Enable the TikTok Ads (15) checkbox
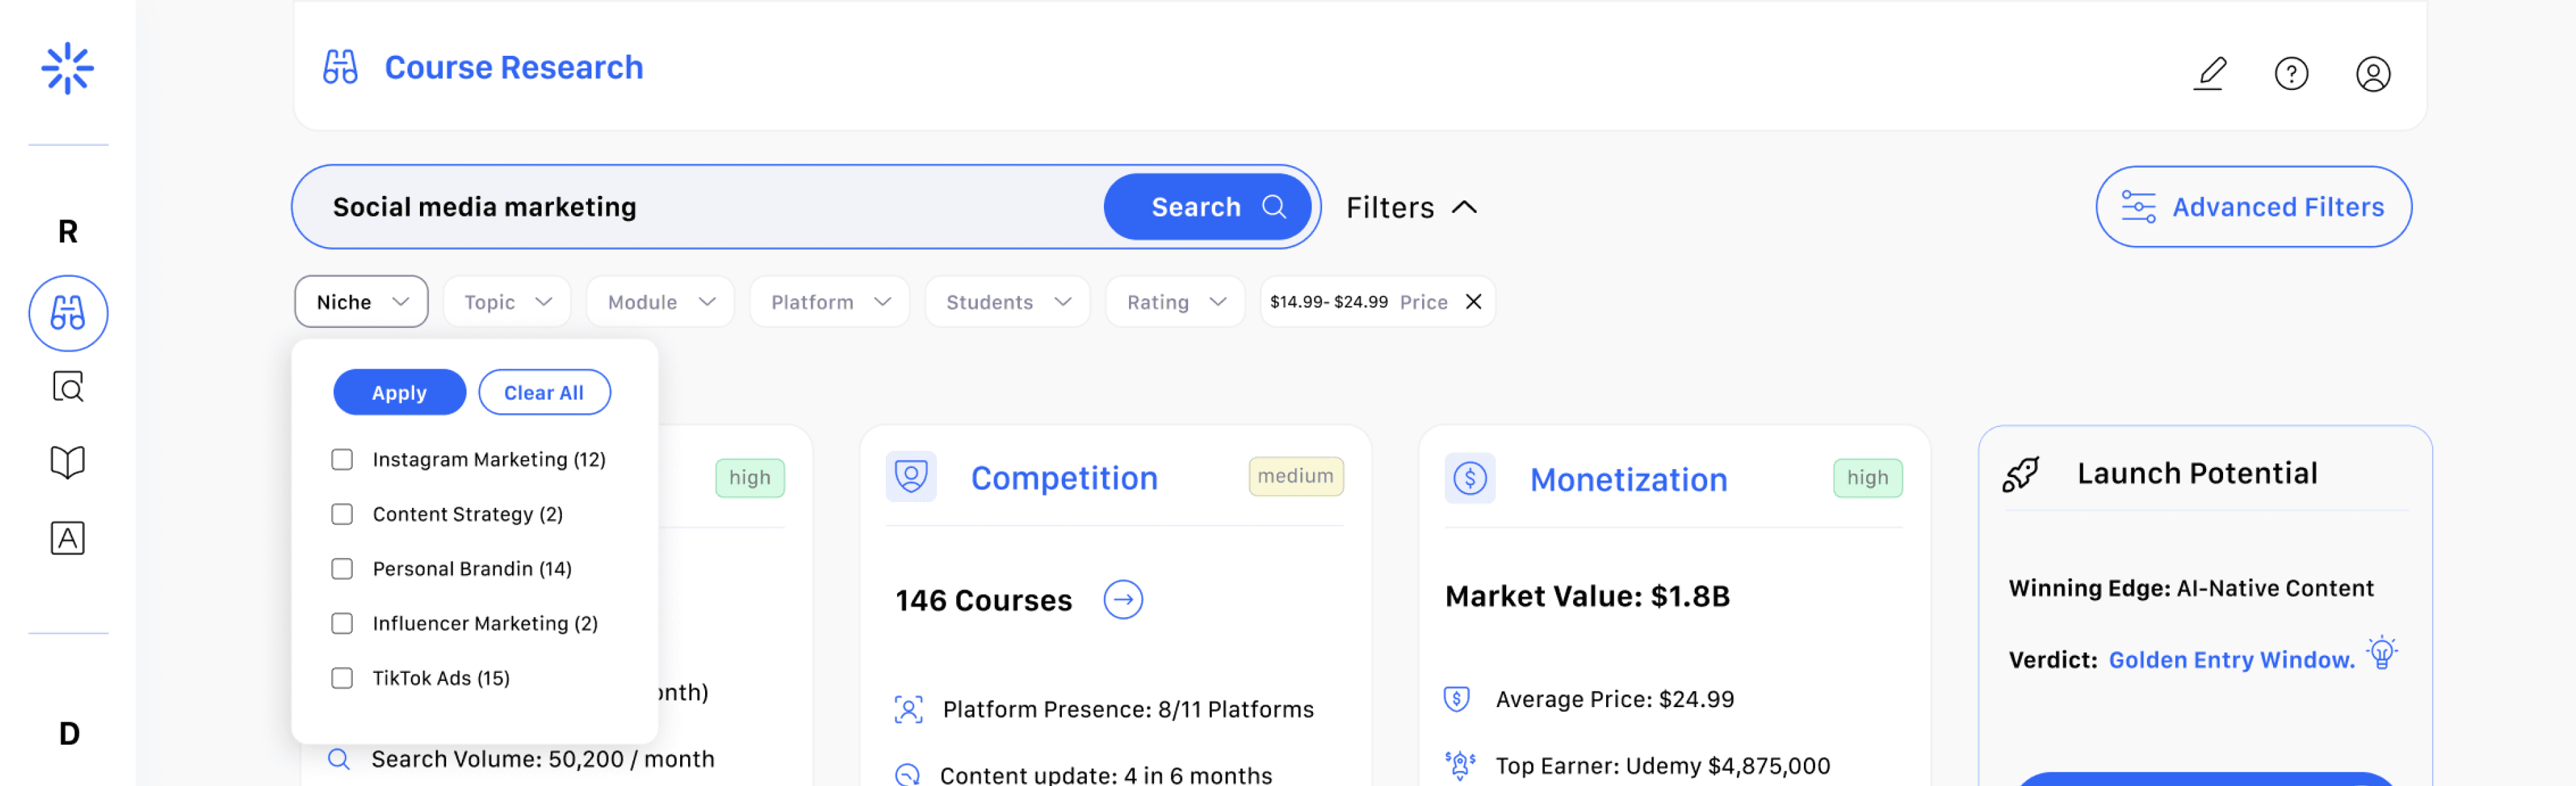 (x=342, y=678)
